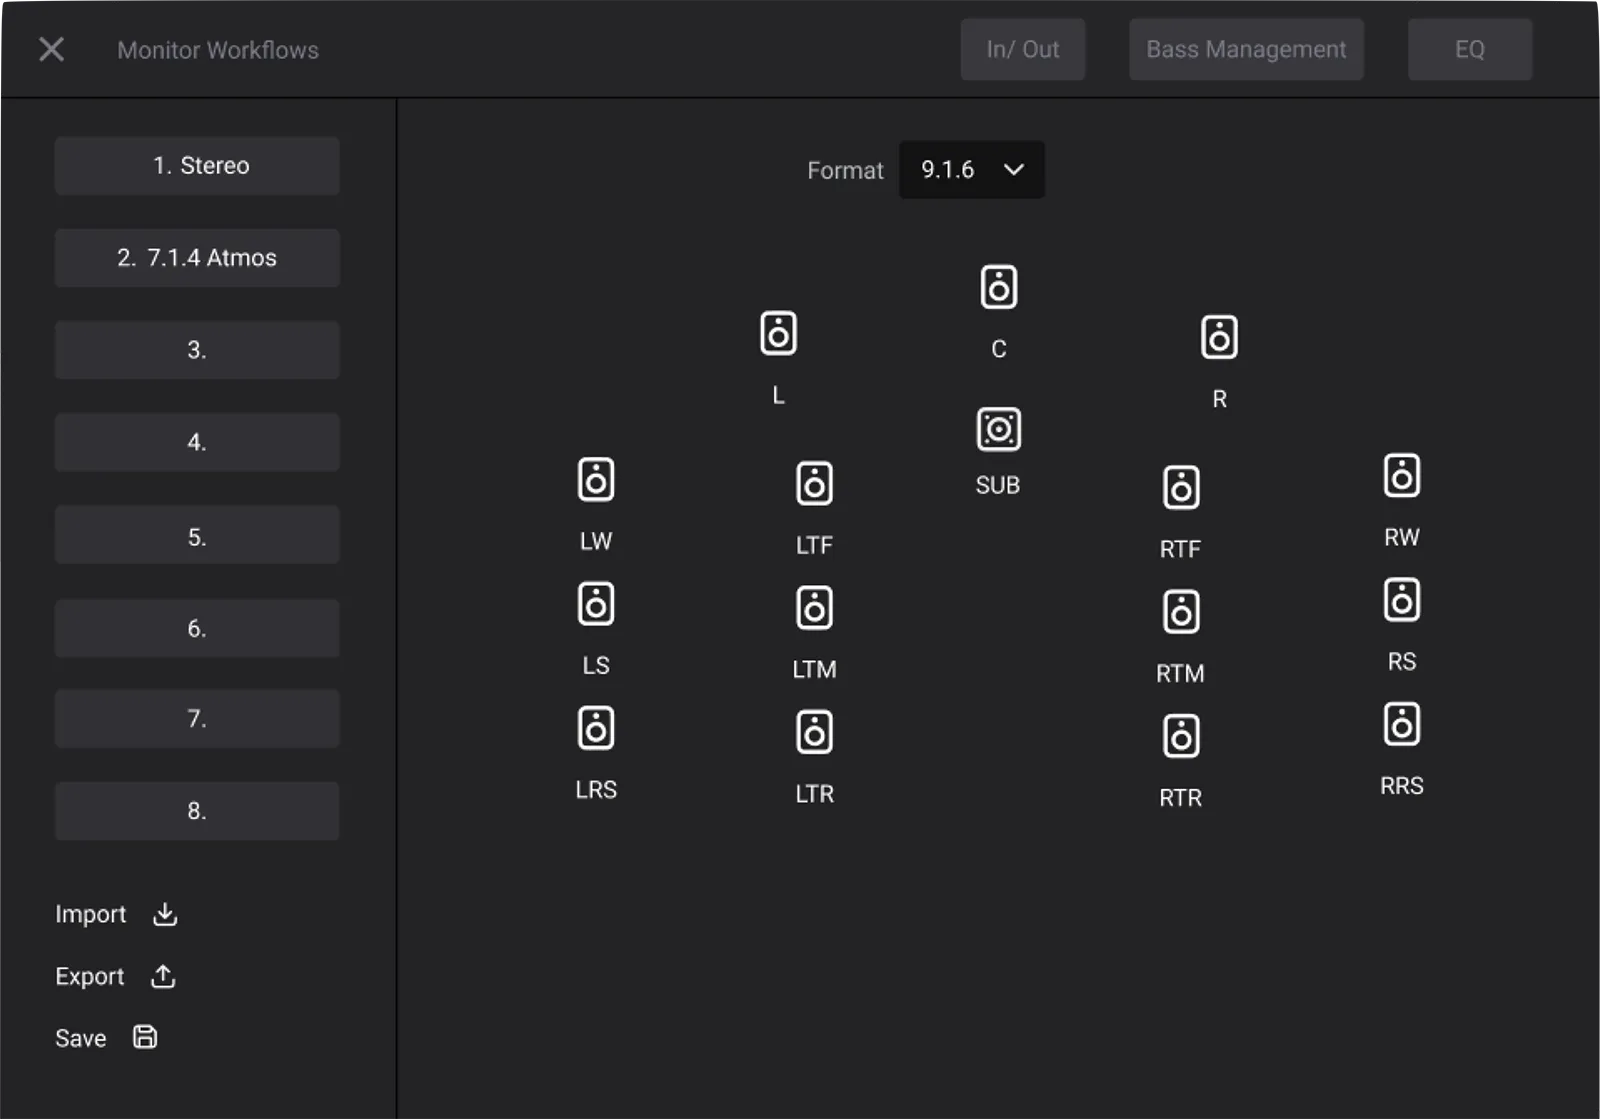Viewport: 1600px width, 1119px height.
Task: Click the RTF top front speaker
Action: pos(1181,488)
